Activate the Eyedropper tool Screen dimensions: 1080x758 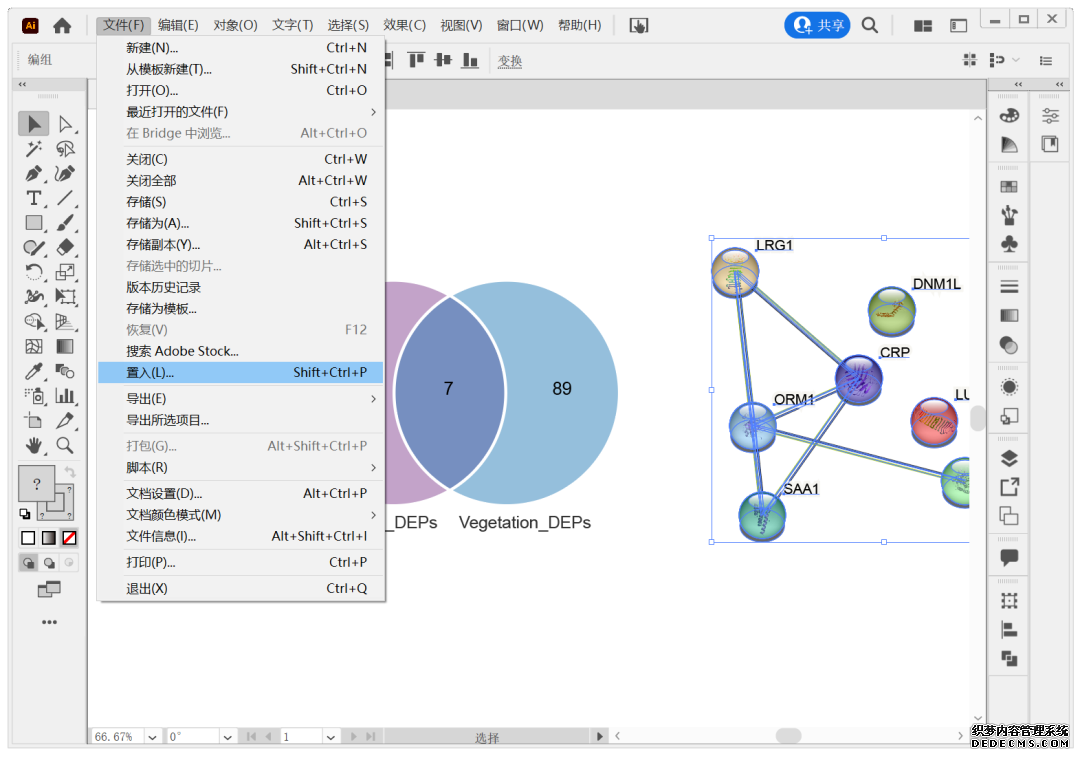pyautogui.click(x=34, y=371)
